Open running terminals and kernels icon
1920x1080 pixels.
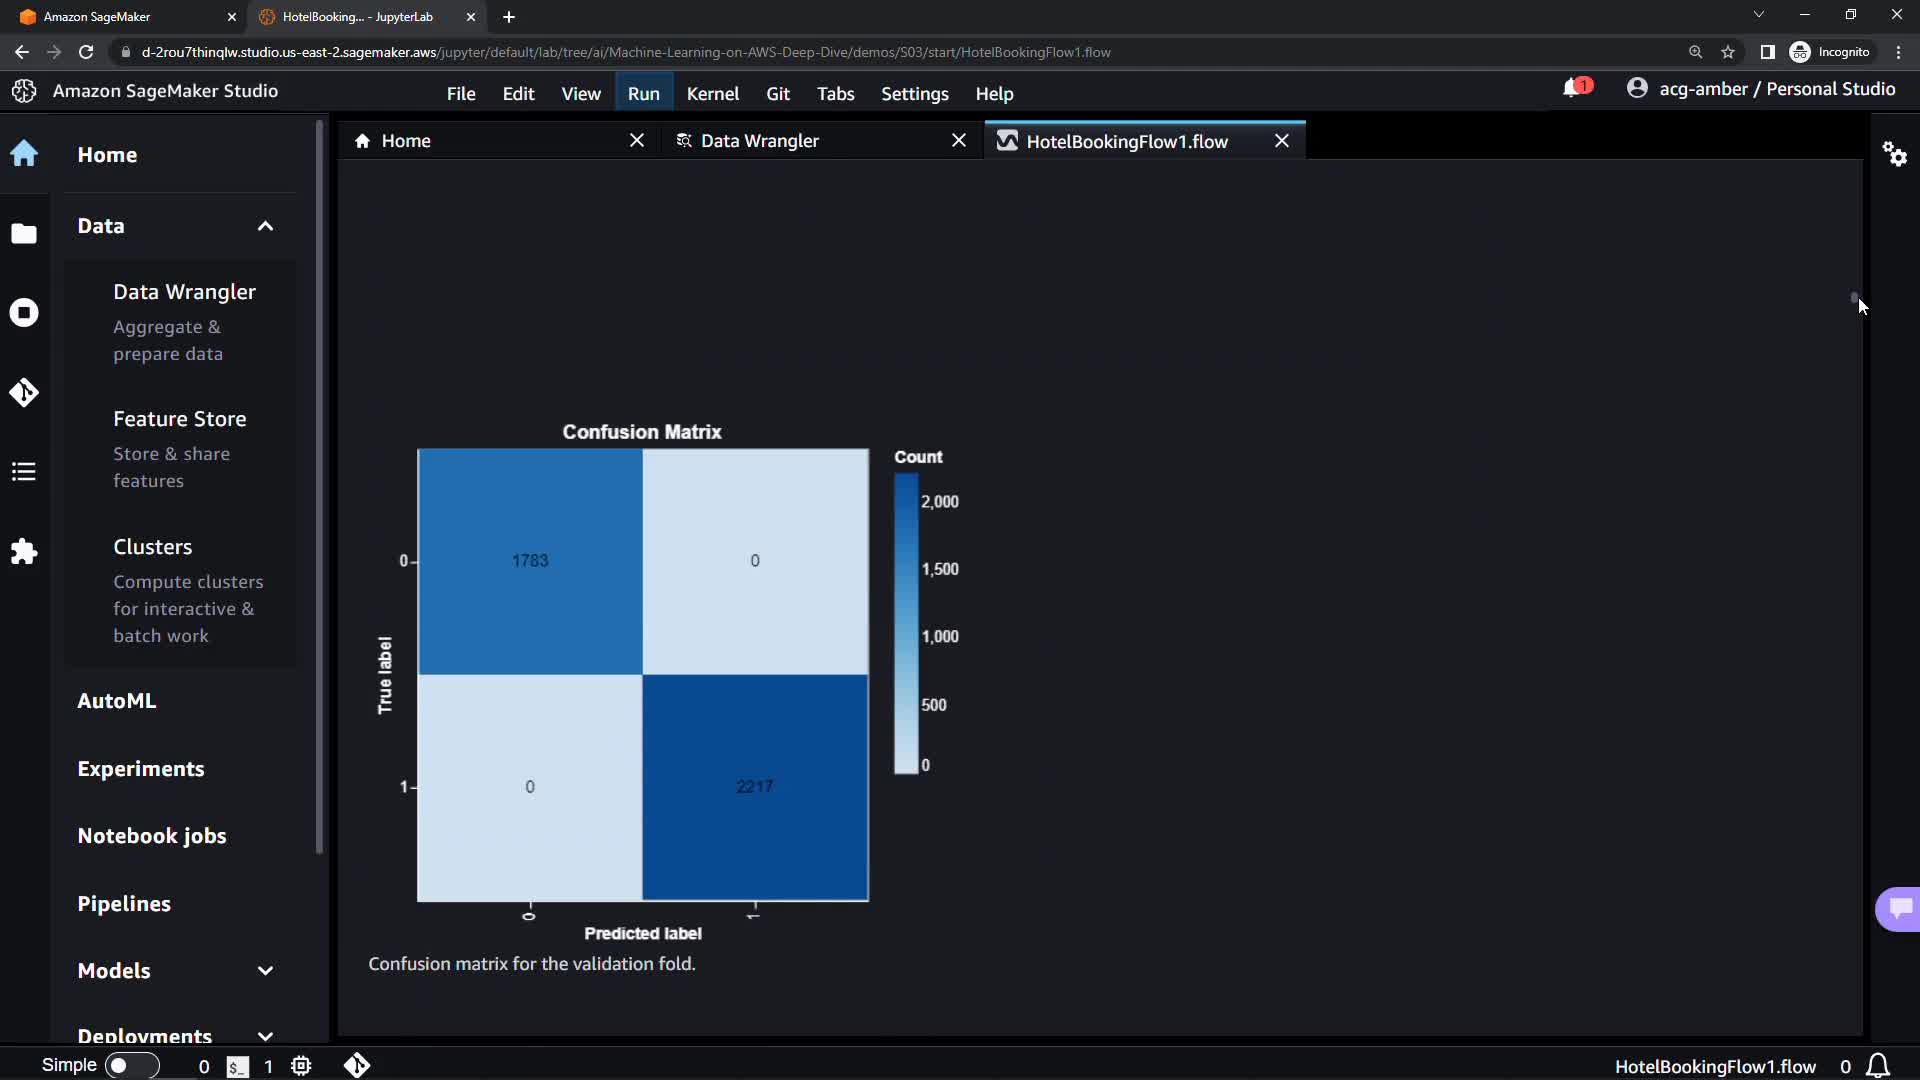click(24, 313)
